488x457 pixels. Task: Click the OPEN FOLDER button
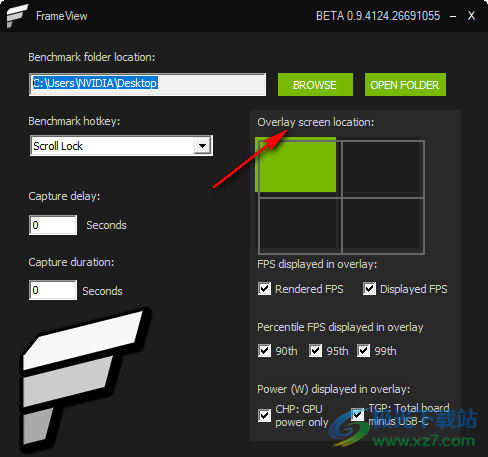(405, 85)
